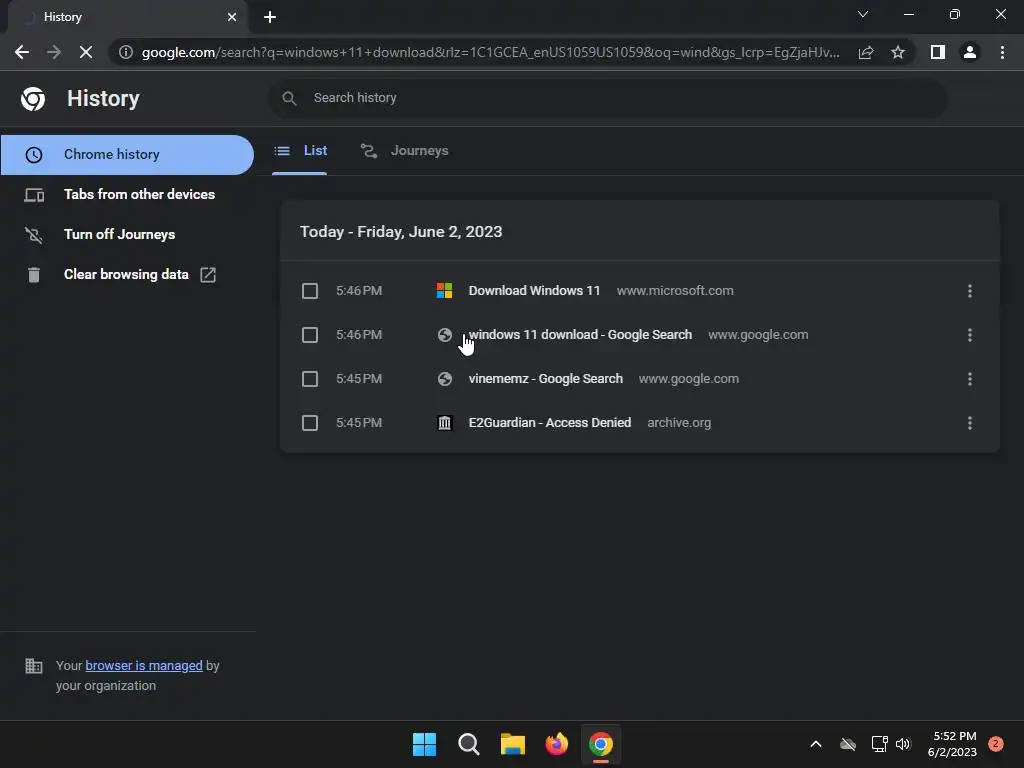The image size is (1024, 768).
Task: Open Clear browsing data
Action: point(127,274)
